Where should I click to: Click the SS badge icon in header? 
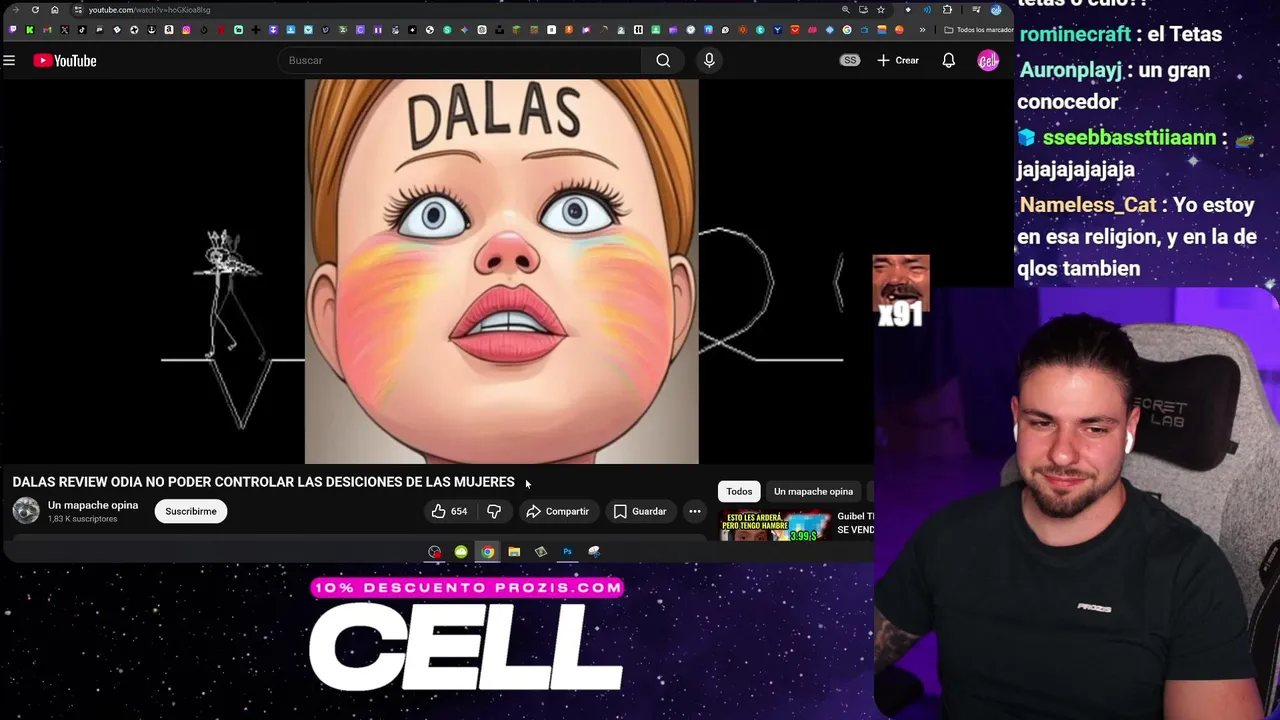pyautogui.click(x=850, y=61)
